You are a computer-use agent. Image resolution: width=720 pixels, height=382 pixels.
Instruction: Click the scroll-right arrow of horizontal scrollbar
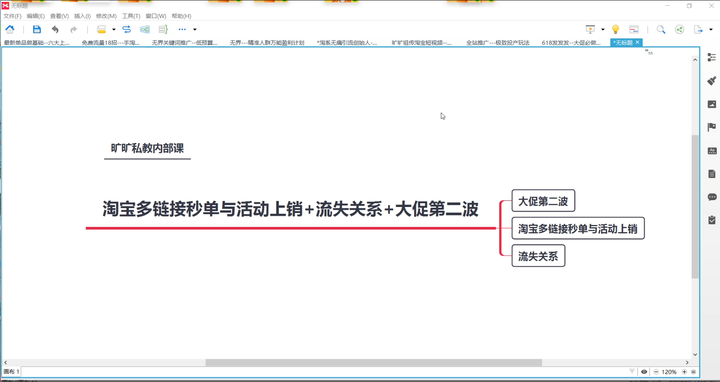click(687, 362)
